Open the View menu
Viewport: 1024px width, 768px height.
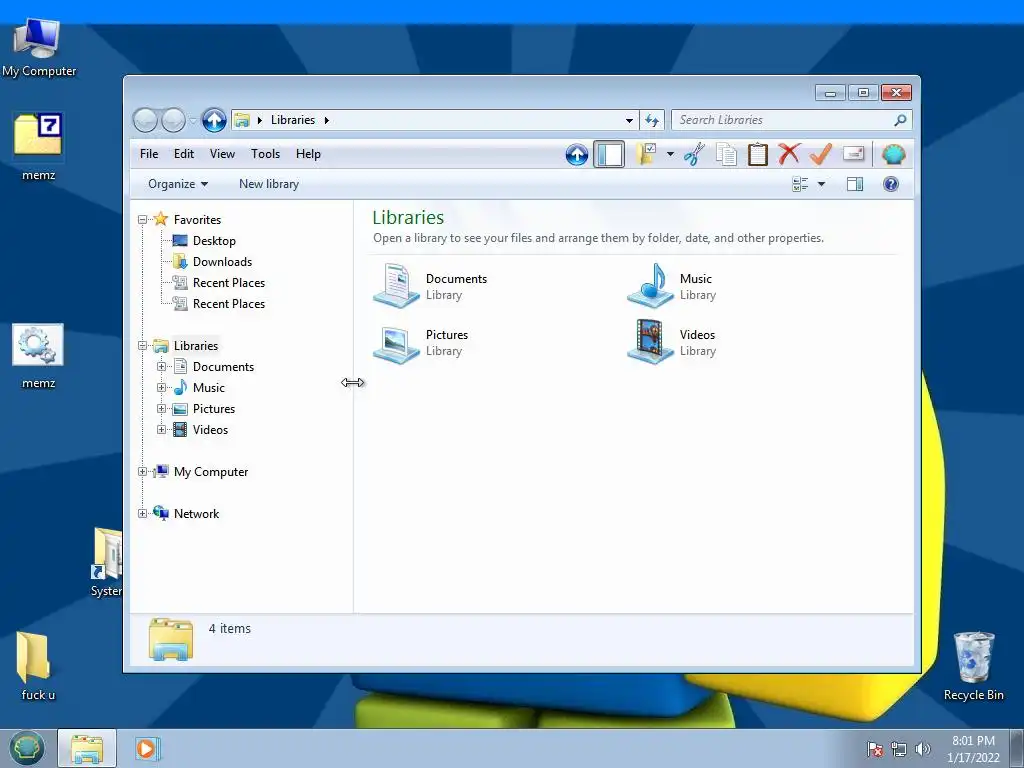222,154
